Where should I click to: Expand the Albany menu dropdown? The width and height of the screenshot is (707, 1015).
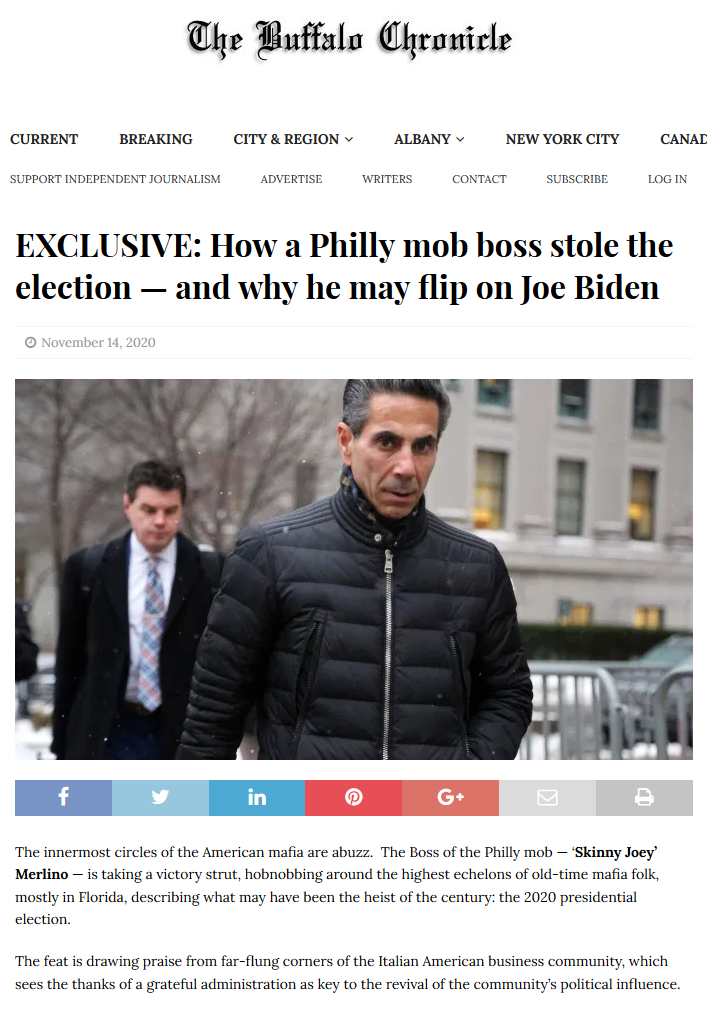point(429,139)
